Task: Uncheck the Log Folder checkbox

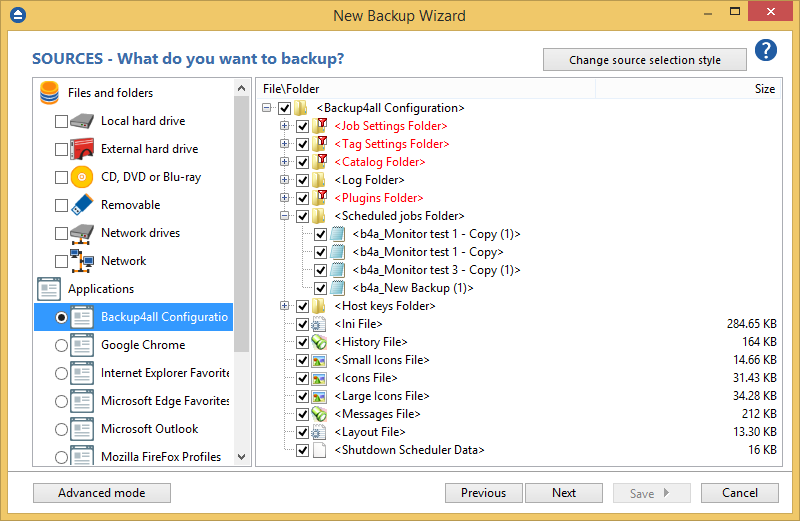Action: pos(303,180)
